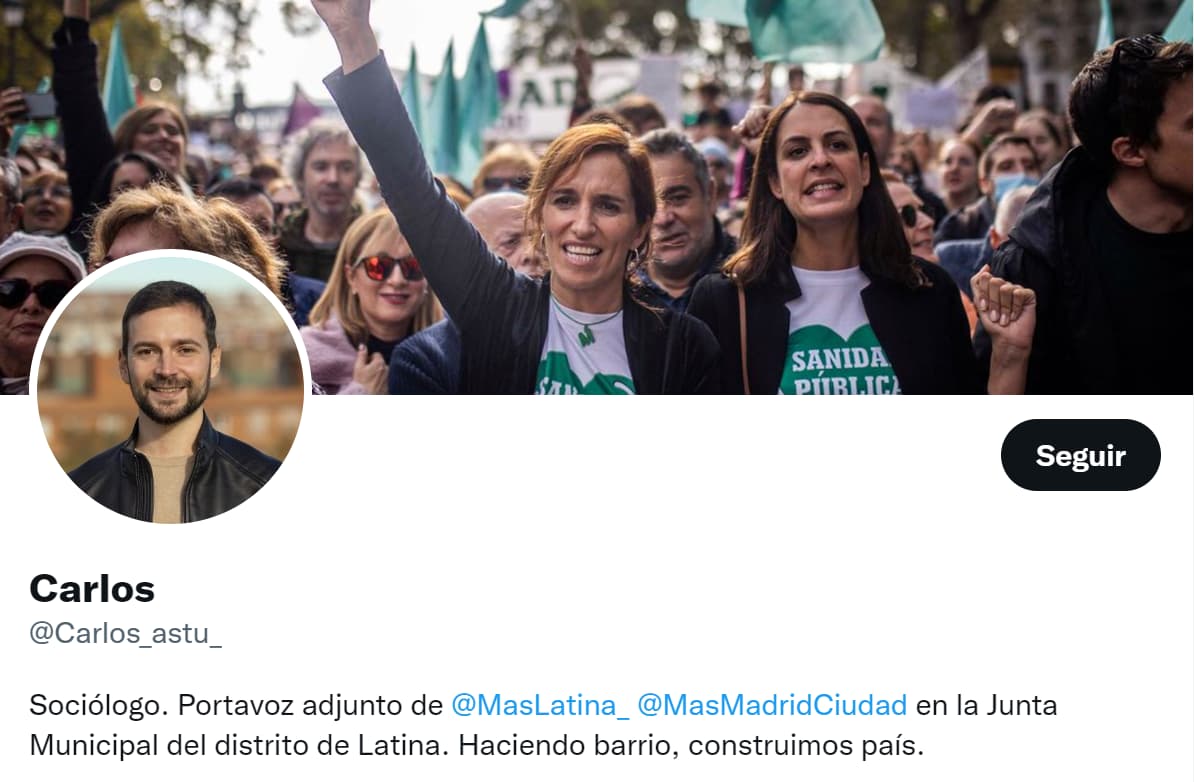
Task: Select the @Carlos_astu_ handle text
Action: pos(126,633)
